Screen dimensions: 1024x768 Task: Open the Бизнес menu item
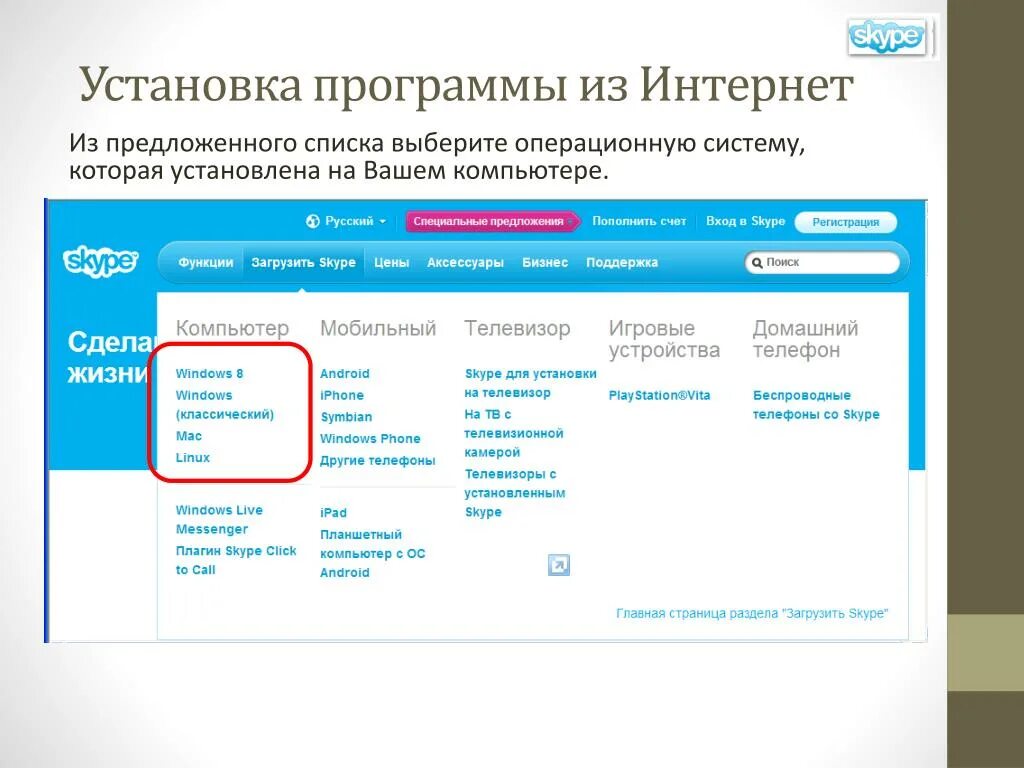click(545, 263)
